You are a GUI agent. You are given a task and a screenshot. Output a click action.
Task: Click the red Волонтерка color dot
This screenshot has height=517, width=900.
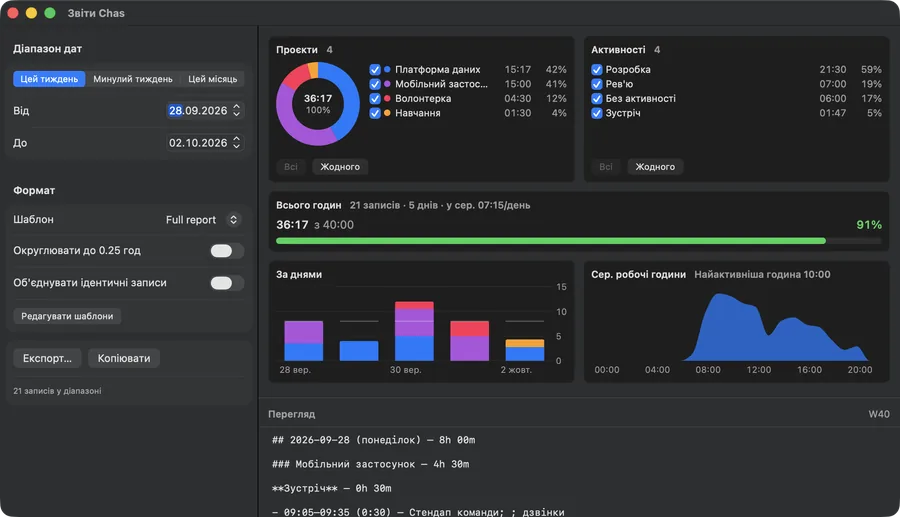tap(387, 99)
